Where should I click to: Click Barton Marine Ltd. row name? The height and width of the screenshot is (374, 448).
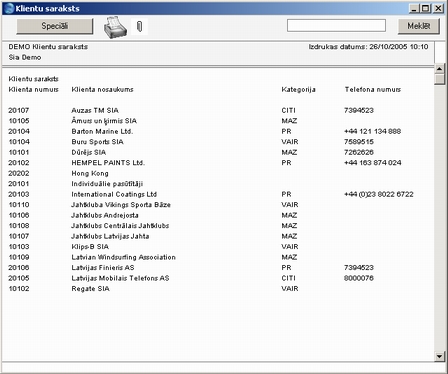(102, 131)
